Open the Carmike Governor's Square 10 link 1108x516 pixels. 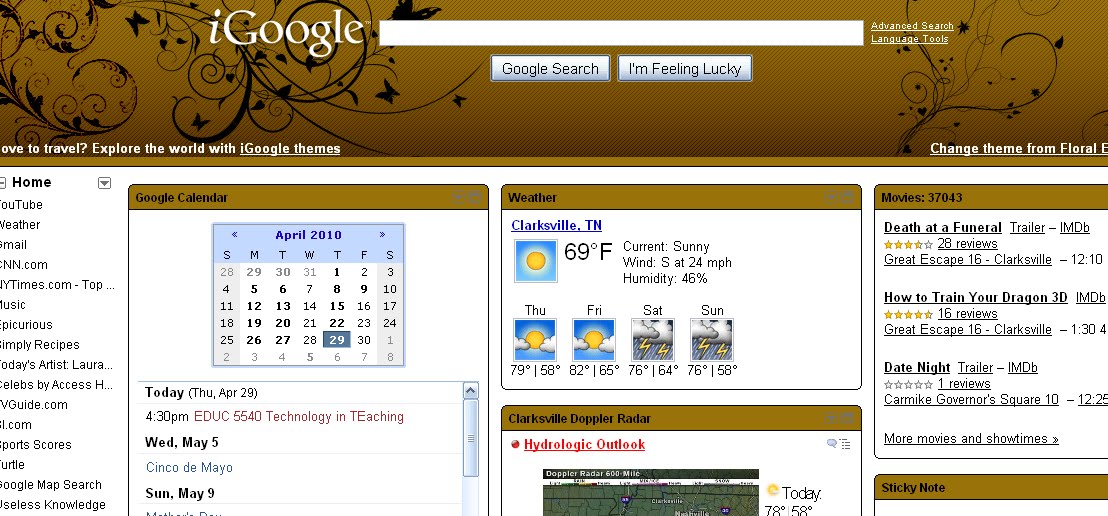click(972, 400)
